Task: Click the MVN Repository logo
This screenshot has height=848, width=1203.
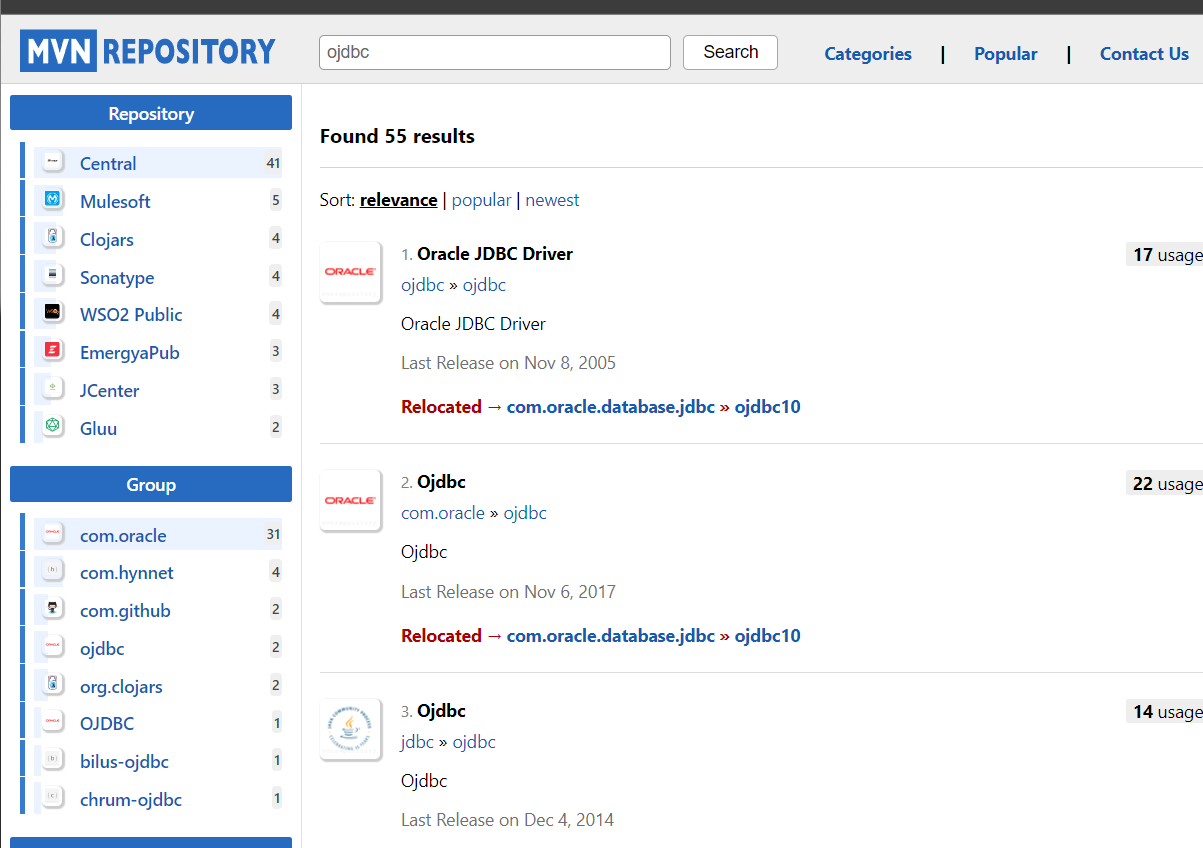Action: click(148, 51)
